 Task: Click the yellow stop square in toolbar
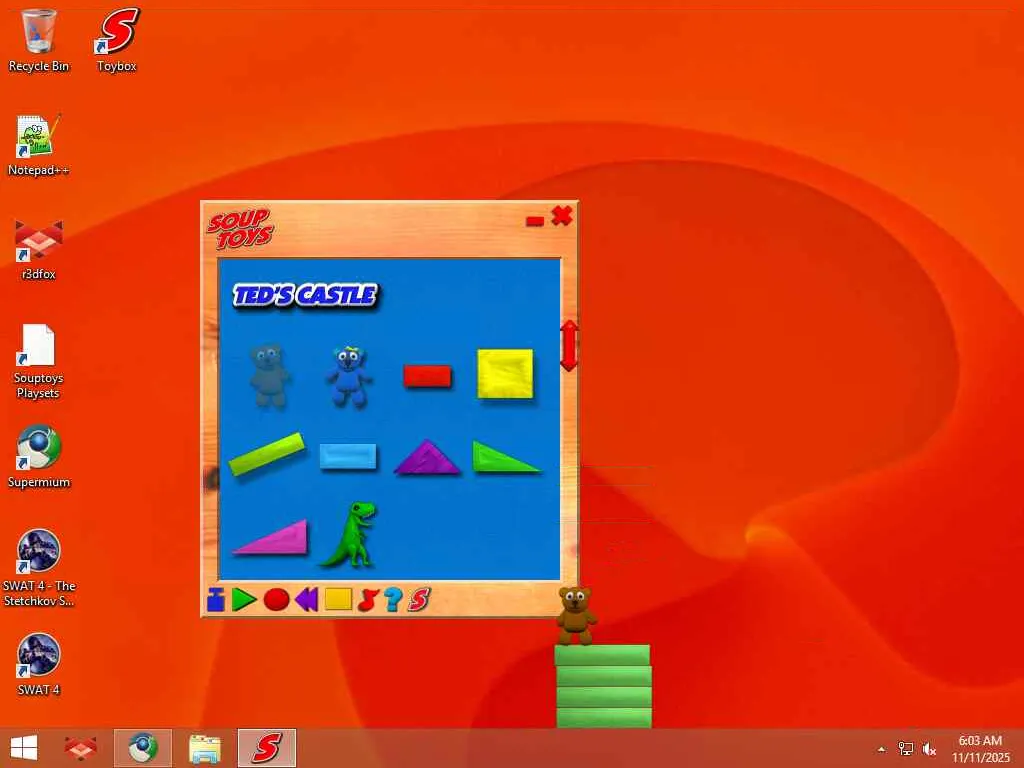[x=338, y=599]
